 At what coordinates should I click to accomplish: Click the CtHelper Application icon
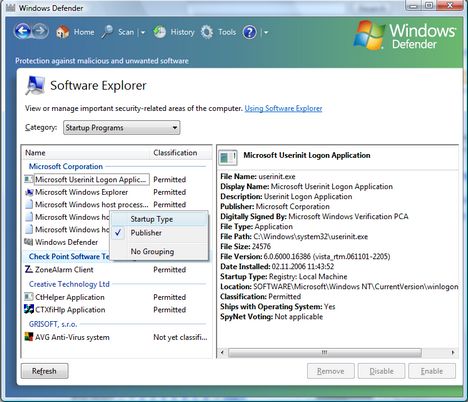tap(29, 297)
